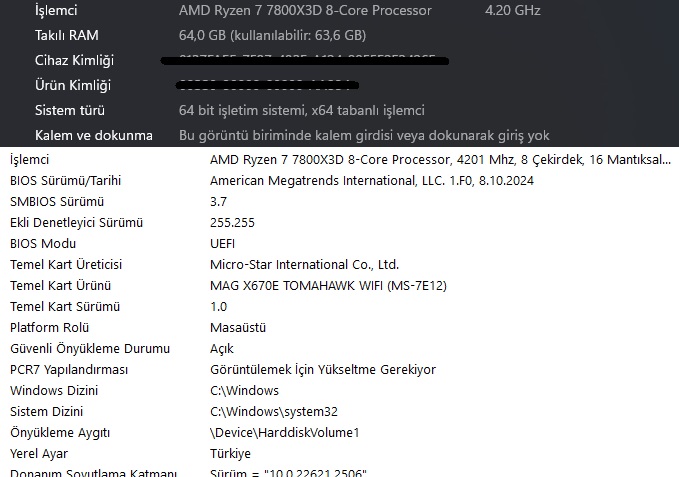Image resolution: width=679 pixels, height=477 pixels.
Task: Select the BIOS Modu row
Action: [x=43, y=244]
